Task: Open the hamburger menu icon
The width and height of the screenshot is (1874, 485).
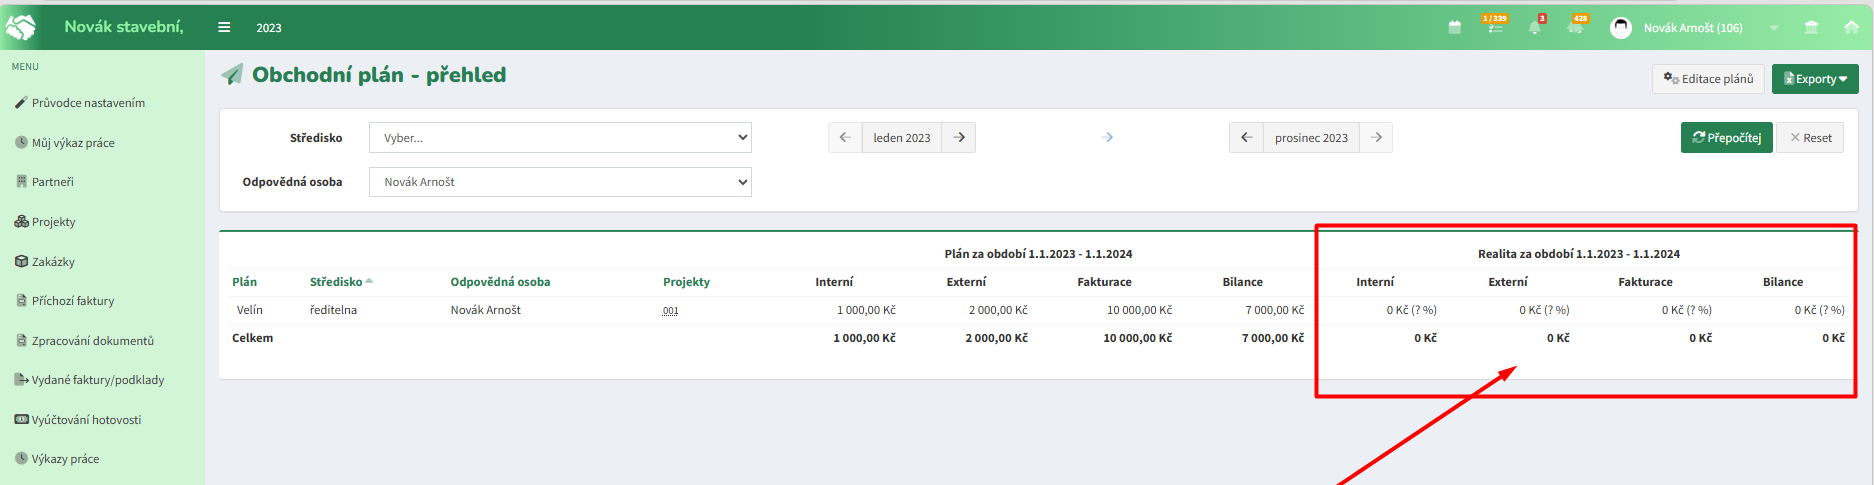Action: coord(224,27)
